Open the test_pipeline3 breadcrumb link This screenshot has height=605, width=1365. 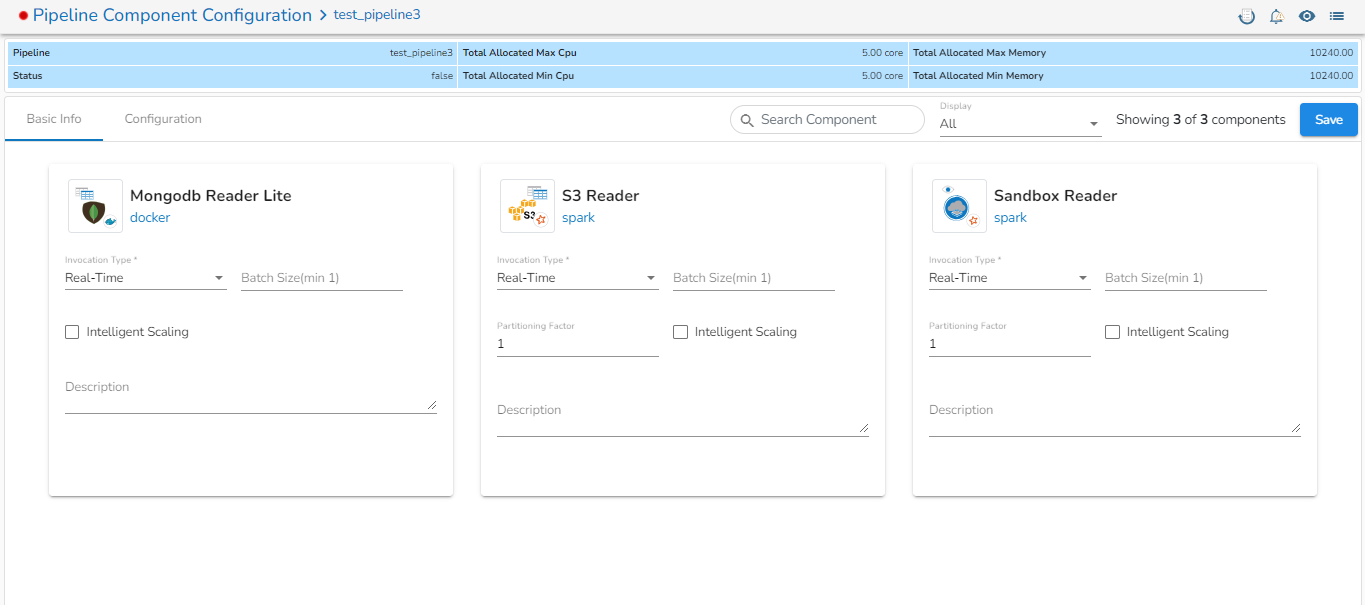(x=376, y=15)
